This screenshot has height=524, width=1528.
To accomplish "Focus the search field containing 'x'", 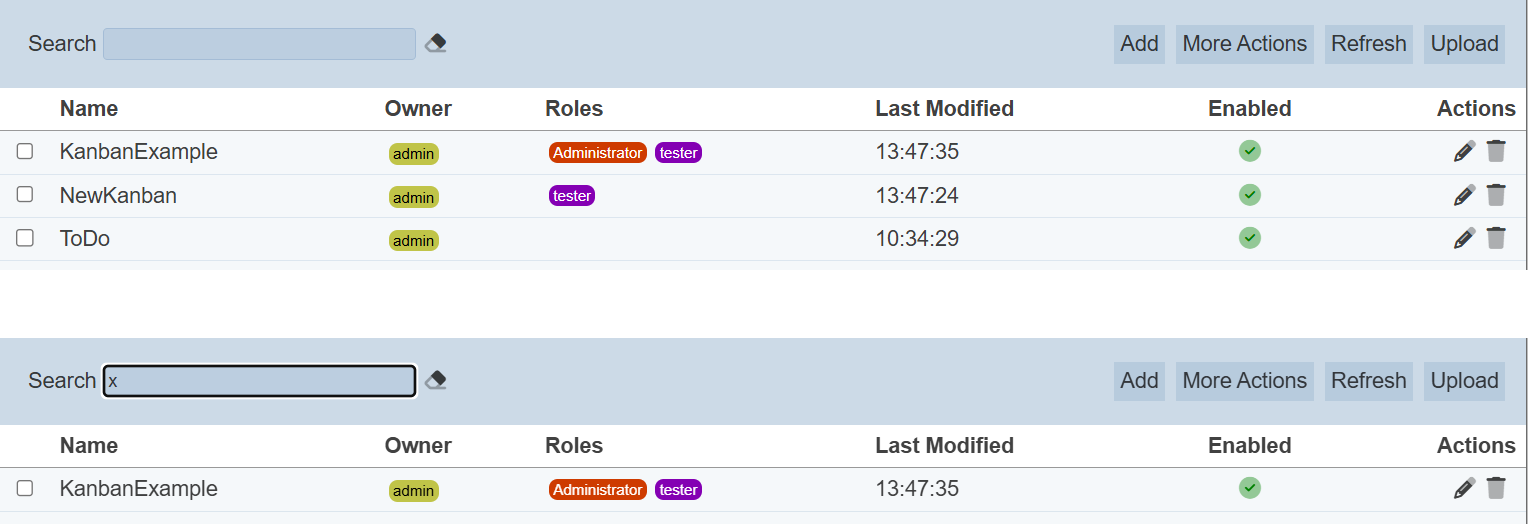I will tap(260, 381).
